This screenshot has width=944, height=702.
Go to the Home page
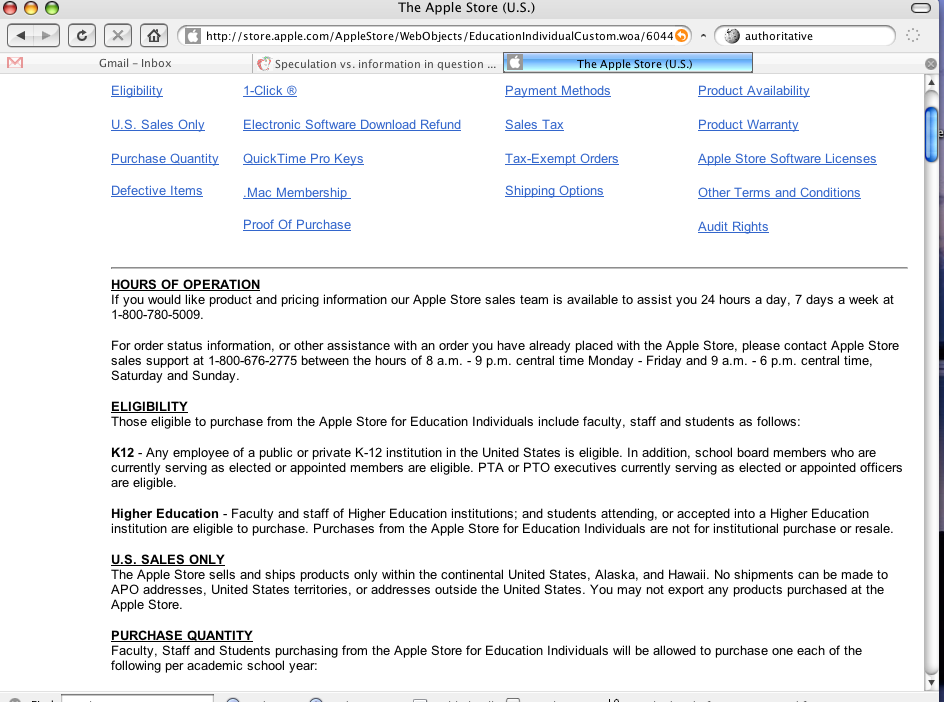click(154, 36)
